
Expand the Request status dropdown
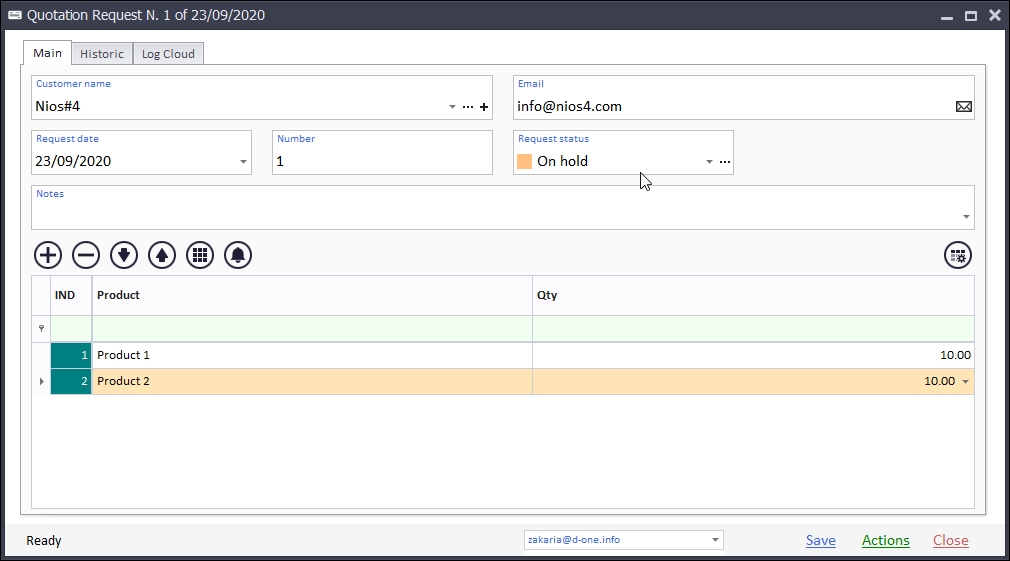click(x=709, y=162)
